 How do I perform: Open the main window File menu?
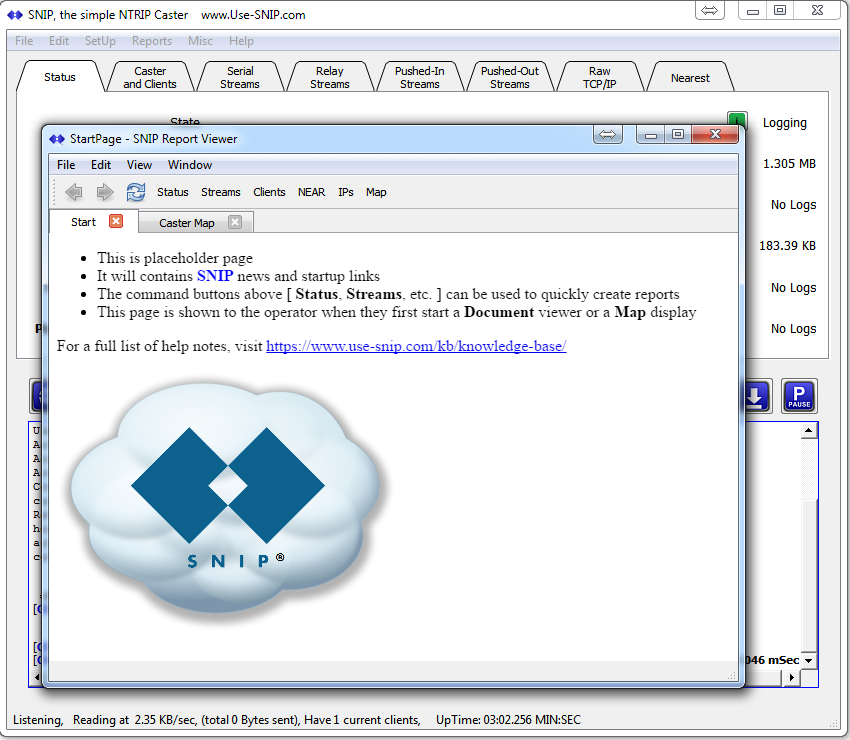[x=24, y=41]
